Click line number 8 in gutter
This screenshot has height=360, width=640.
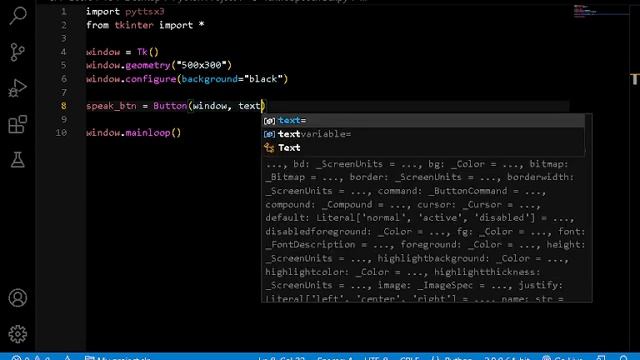(x=64, y=106)
